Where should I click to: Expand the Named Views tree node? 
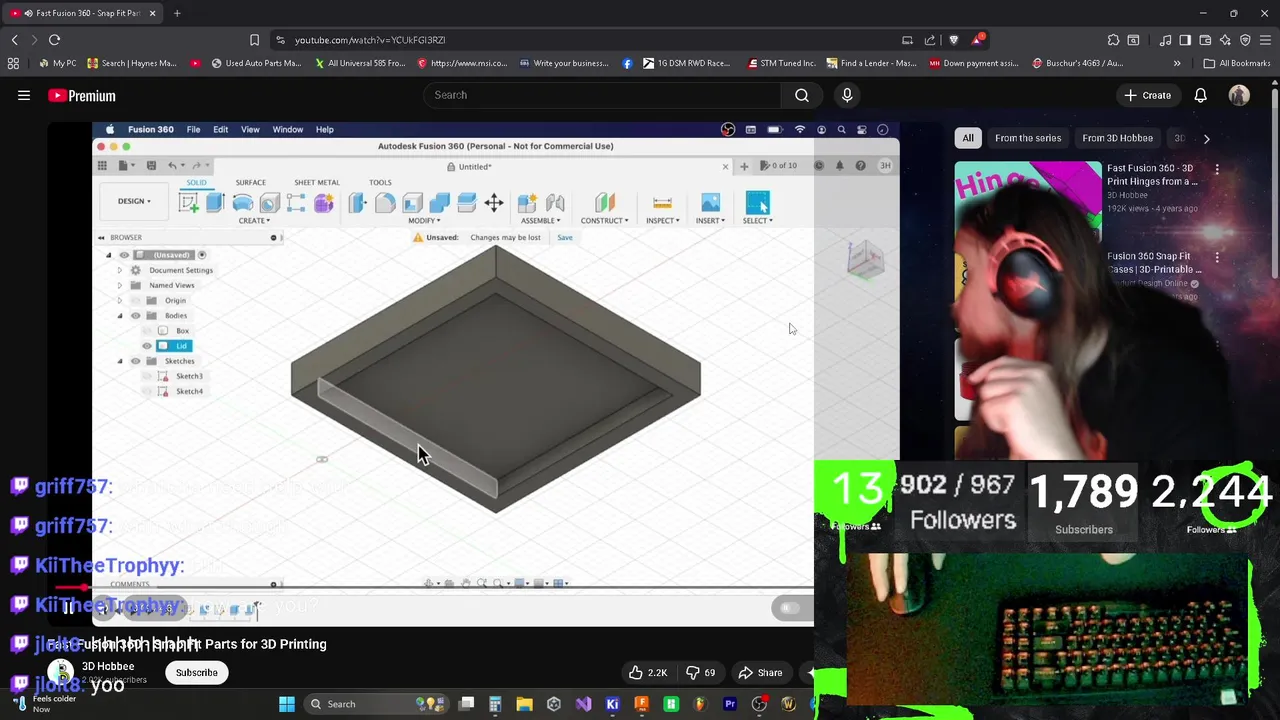(x=120, y=285)
